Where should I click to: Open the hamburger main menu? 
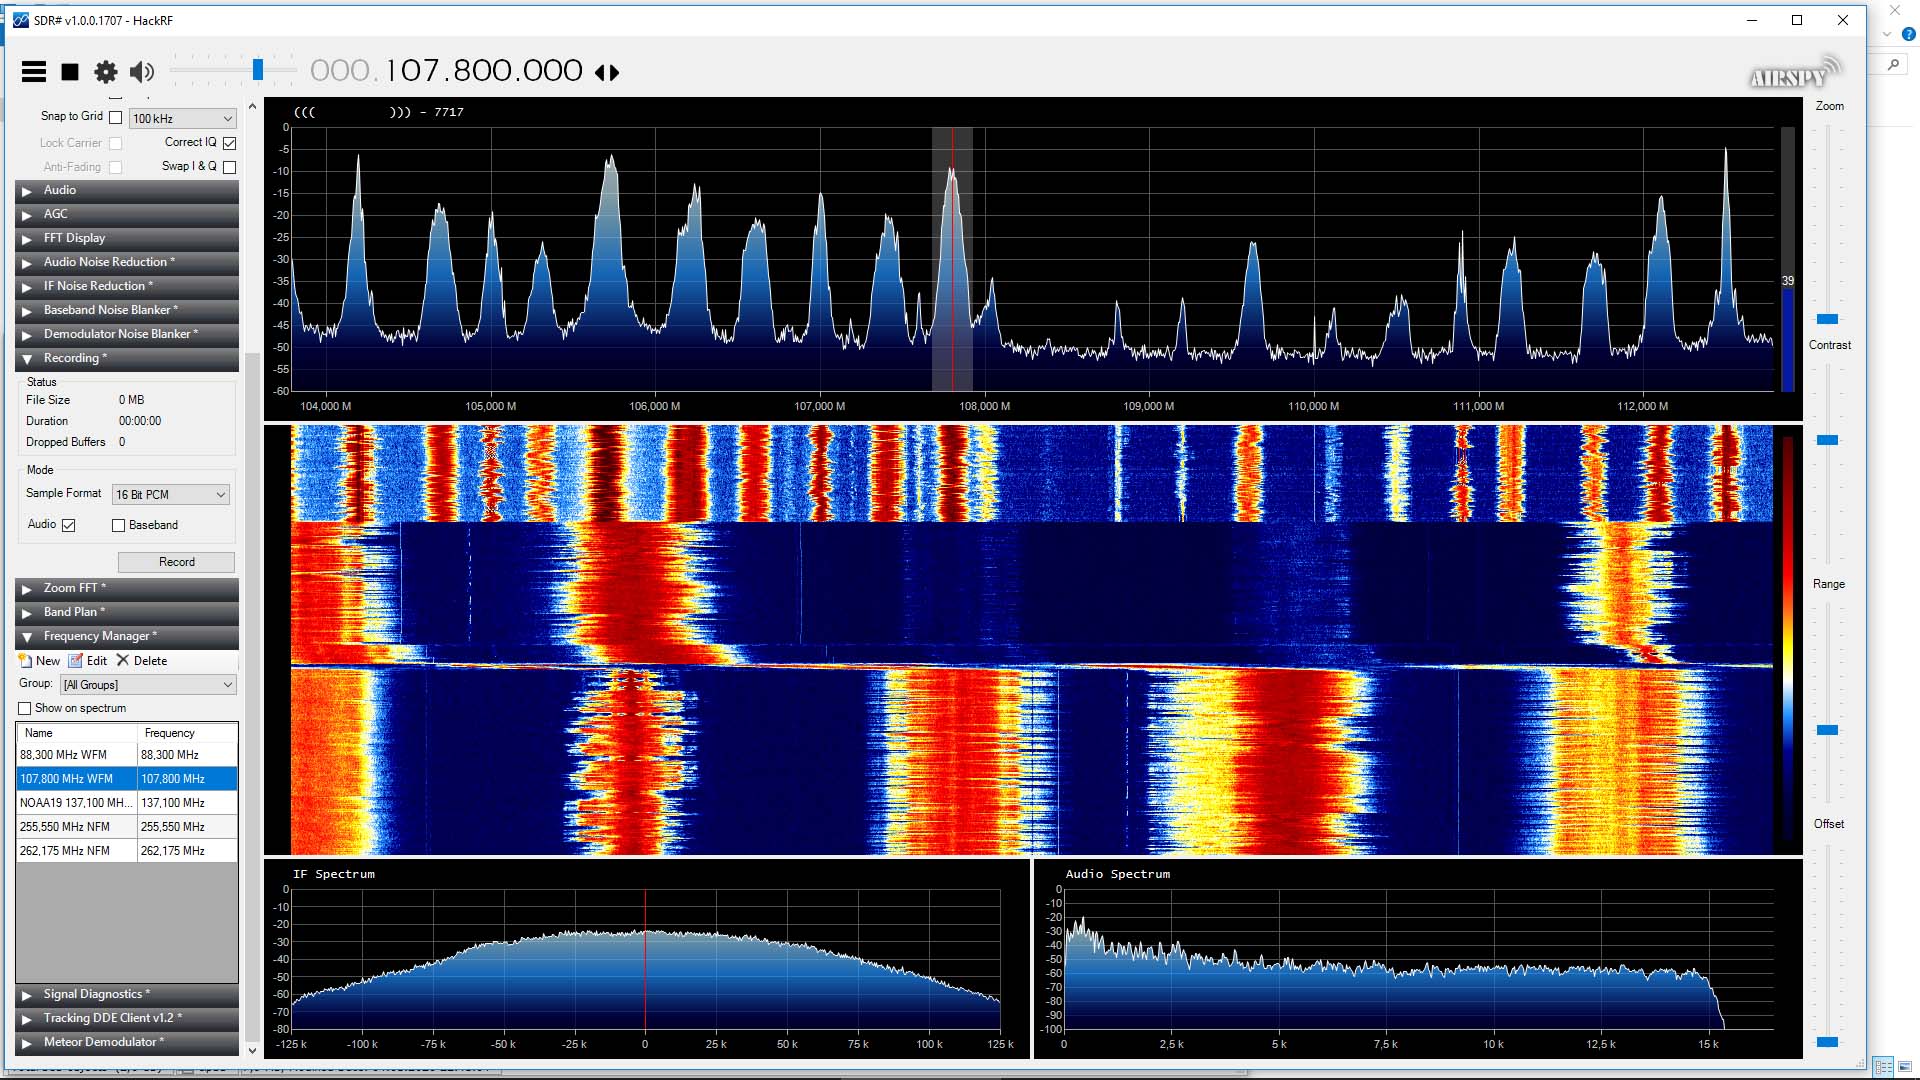(34, 71)
